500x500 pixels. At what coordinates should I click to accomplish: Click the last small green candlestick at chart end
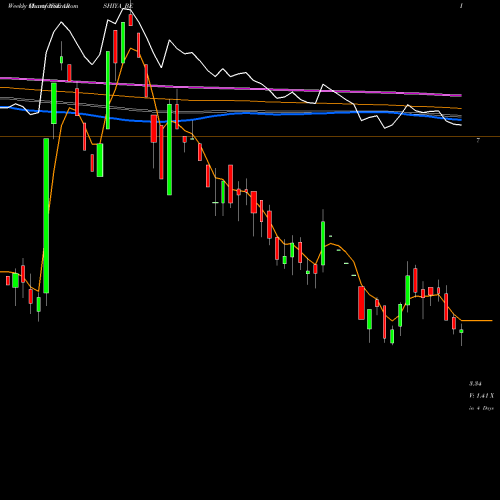pyautogui.click(x=461, y=331)
